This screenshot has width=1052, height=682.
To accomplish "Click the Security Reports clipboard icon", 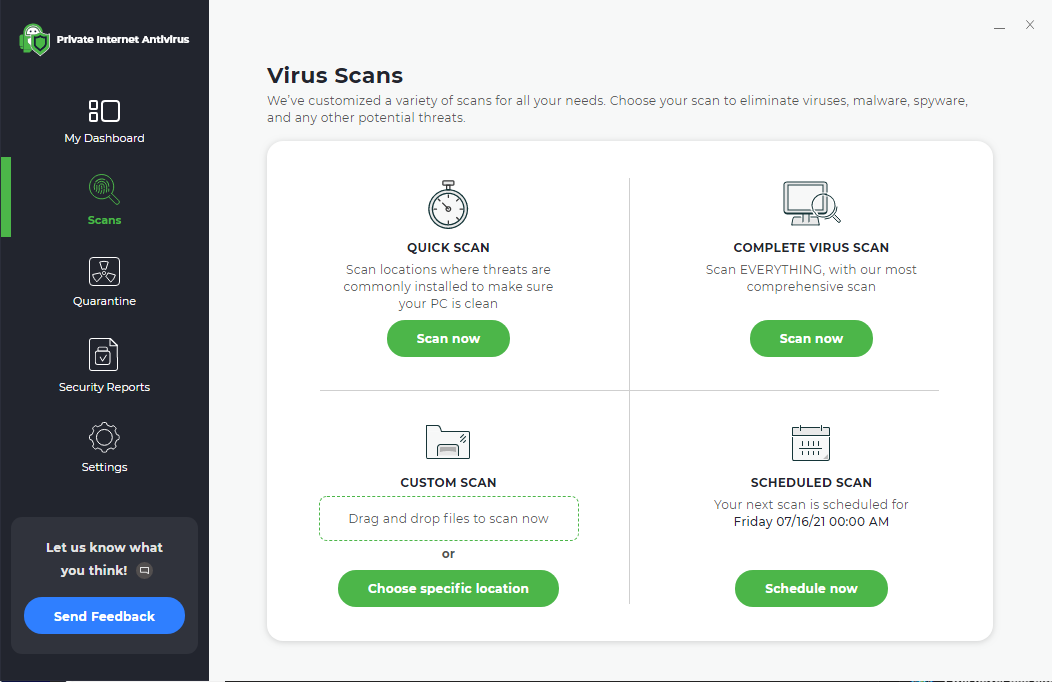I will [x=104, y=354].
